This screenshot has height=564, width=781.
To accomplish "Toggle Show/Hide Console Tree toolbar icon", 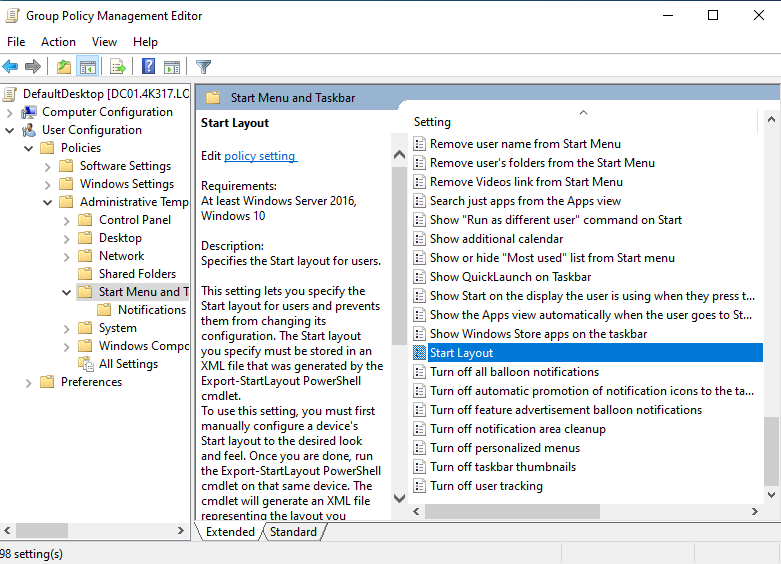I will [88, 67].
